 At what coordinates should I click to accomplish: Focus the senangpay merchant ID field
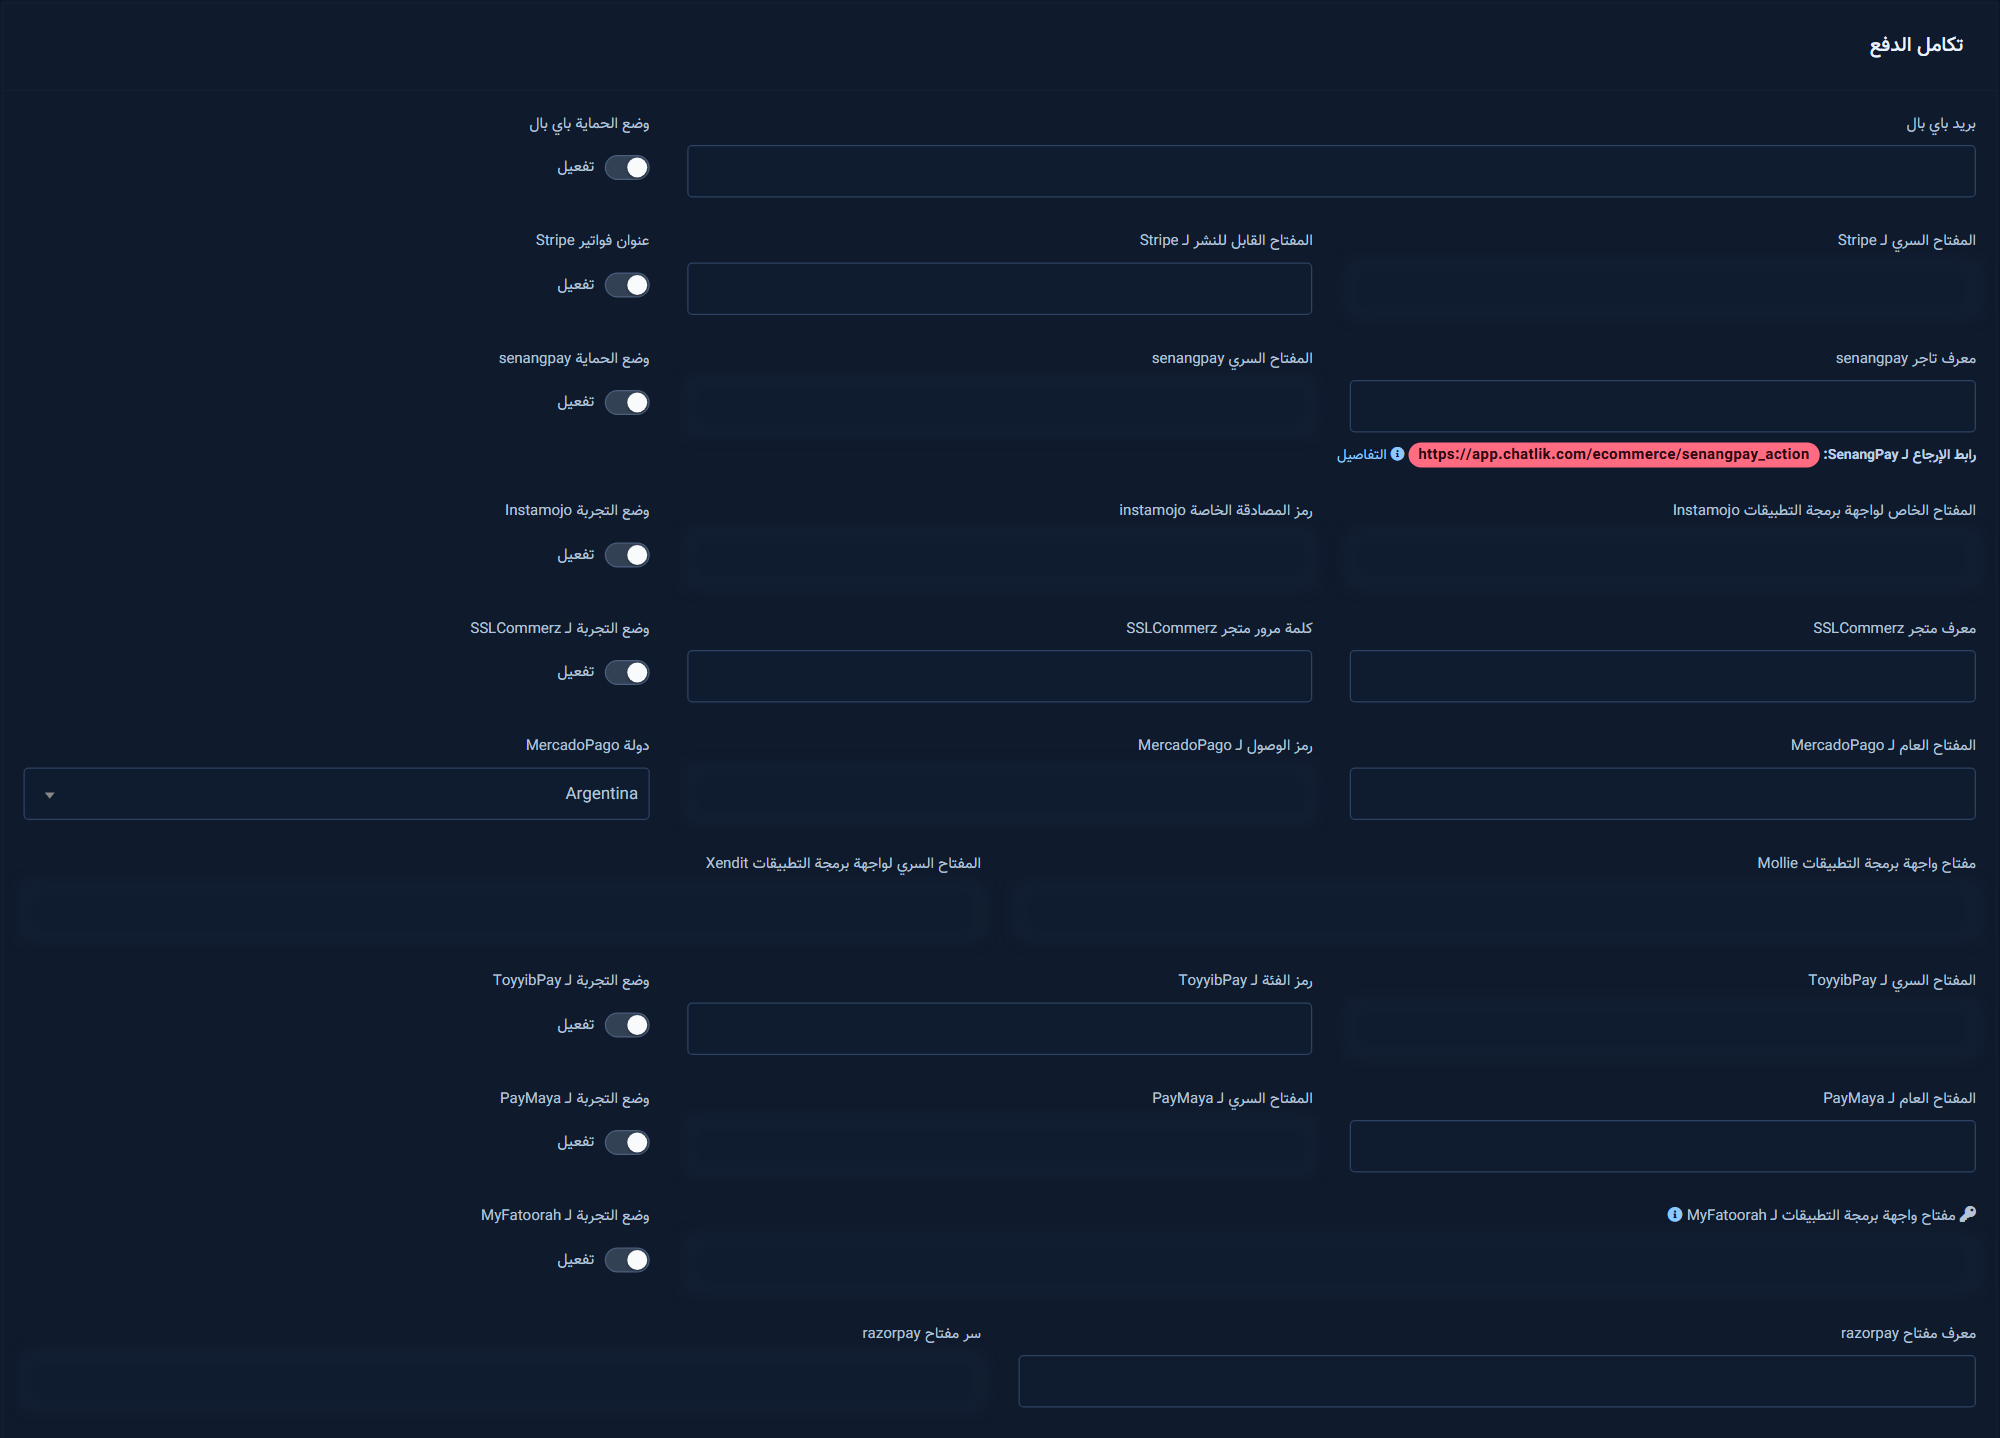tap(1662, 406)
